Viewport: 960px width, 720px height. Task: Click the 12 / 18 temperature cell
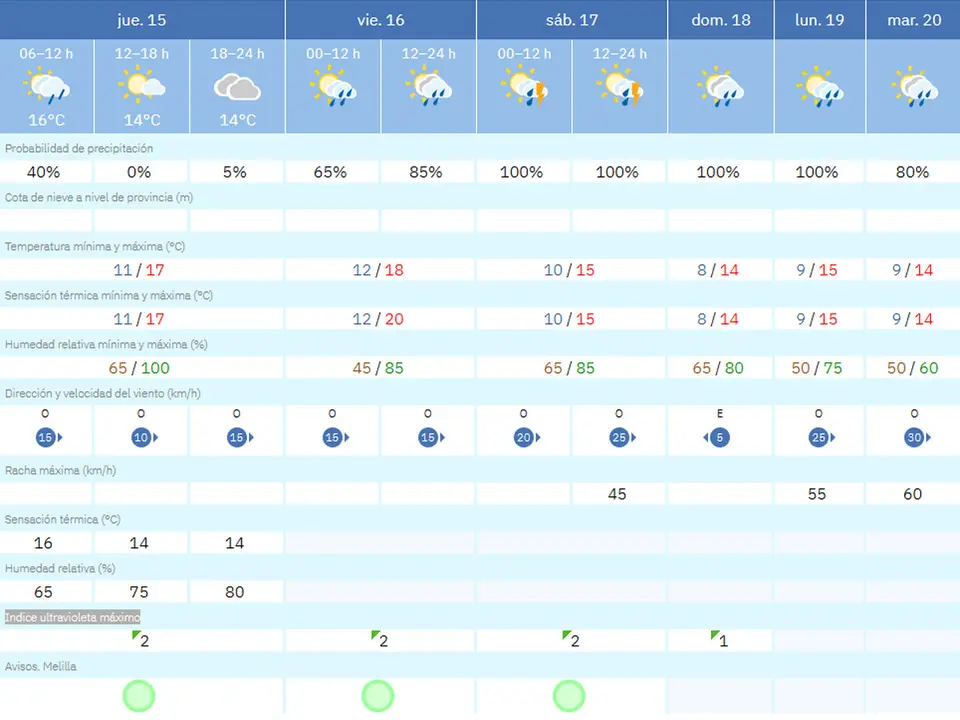pos(380,270)
